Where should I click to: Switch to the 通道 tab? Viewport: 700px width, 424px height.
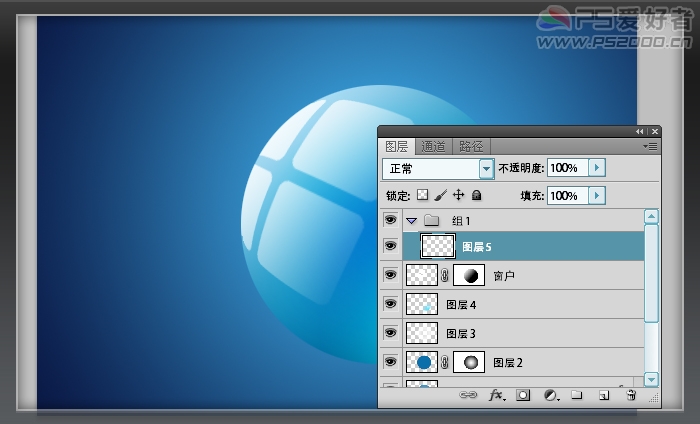[433, 146]
